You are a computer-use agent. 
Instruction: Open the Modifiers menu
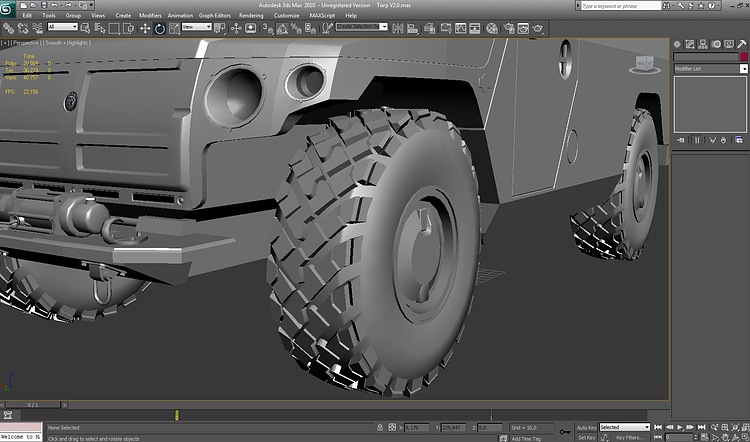tap(150, 15)
